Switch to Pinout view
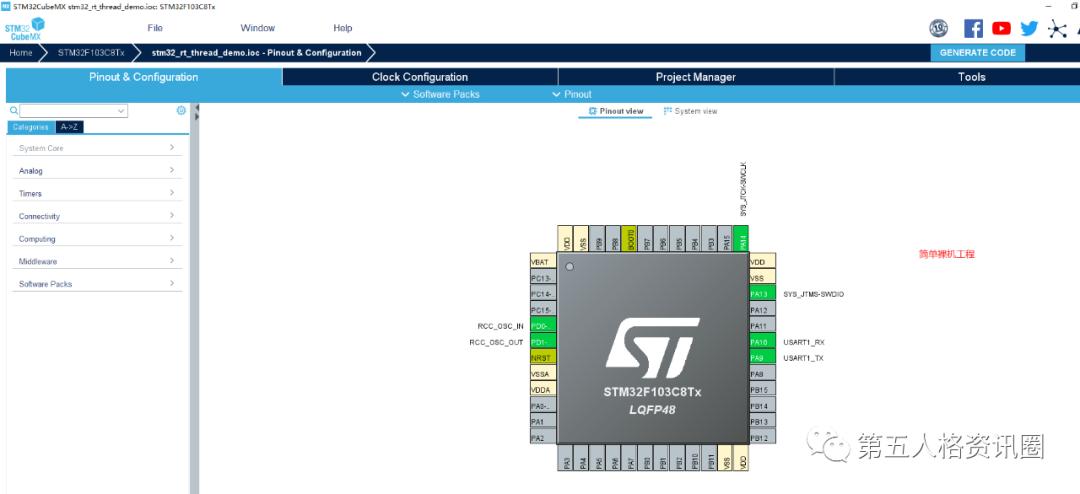1080x494 pixels. [x=616, y=111]
